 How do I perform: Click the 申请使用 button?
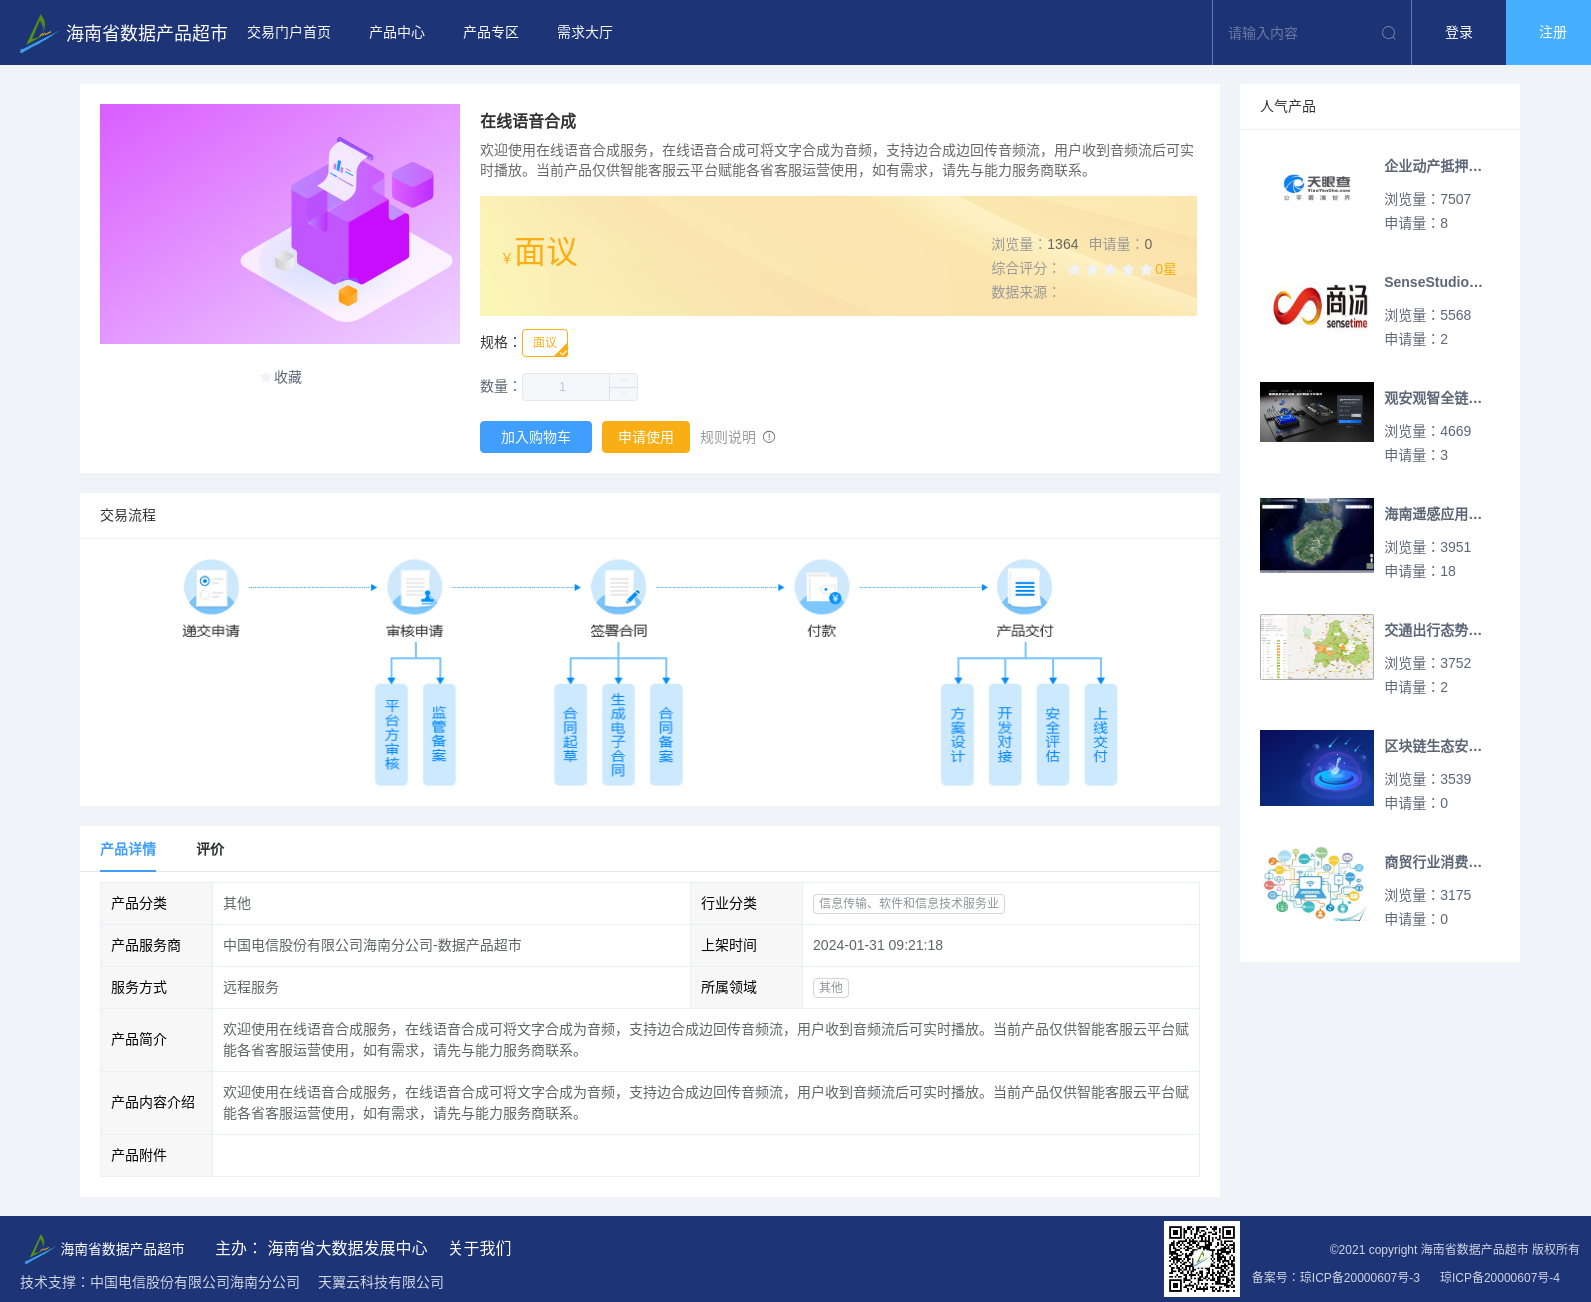(646, 437)
